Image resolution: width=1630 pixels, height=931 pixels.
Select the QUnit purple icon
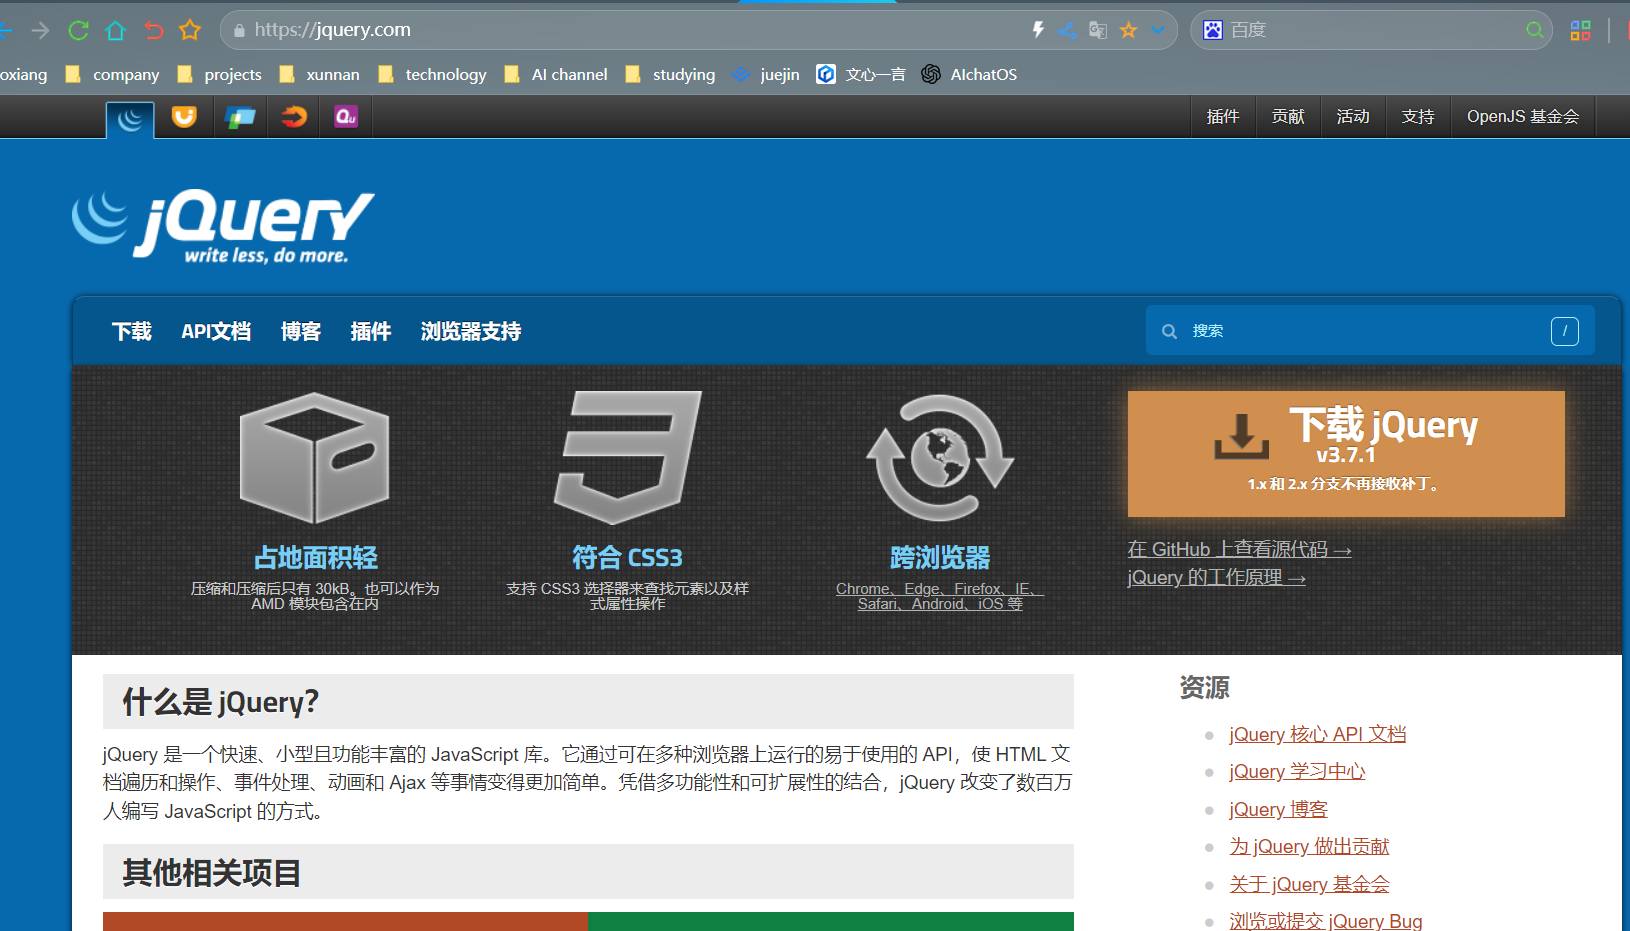pyautogui.click(x=346, y=117)
